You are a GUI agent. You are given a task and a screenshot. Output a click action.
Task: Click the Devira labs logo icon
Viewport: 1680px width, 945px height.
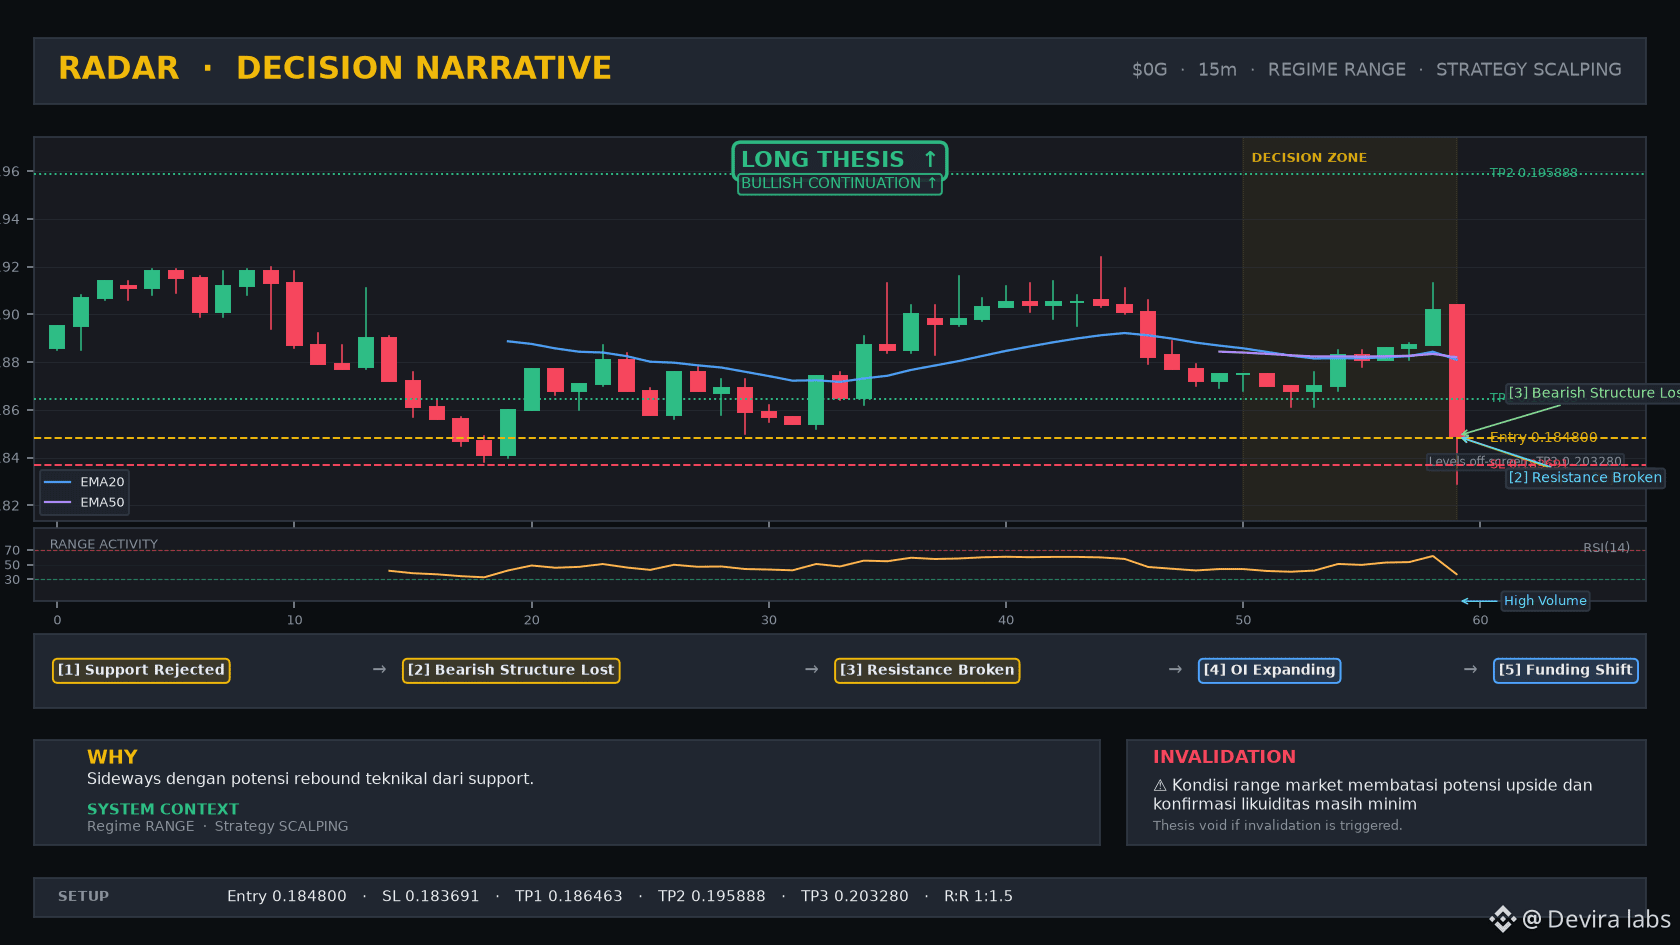coord(1502,919)
